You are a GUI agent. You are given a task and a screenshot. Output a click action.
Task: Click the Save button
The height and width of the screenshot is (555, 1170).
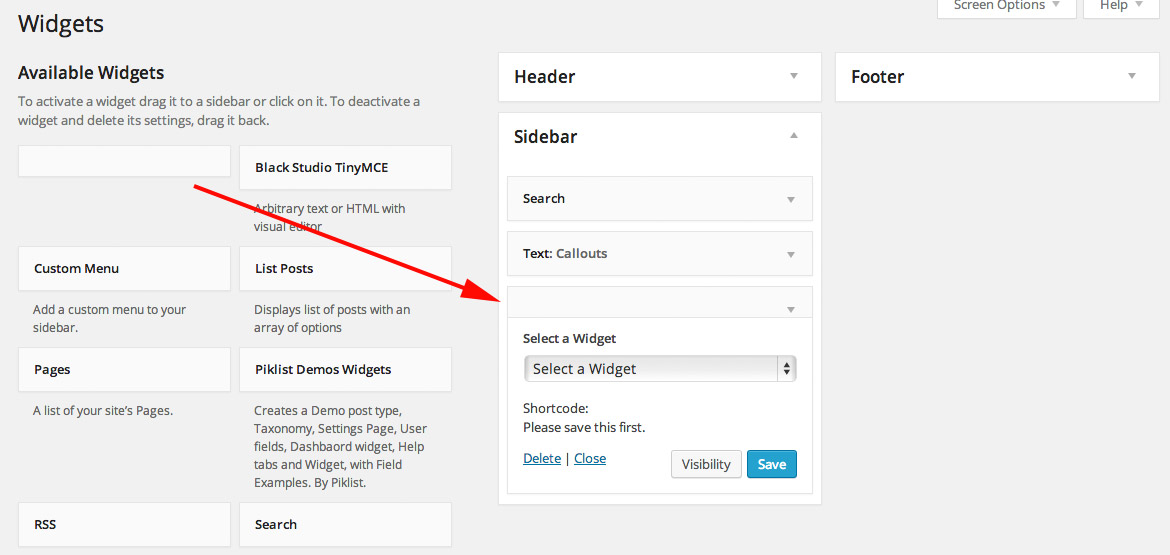772,464
